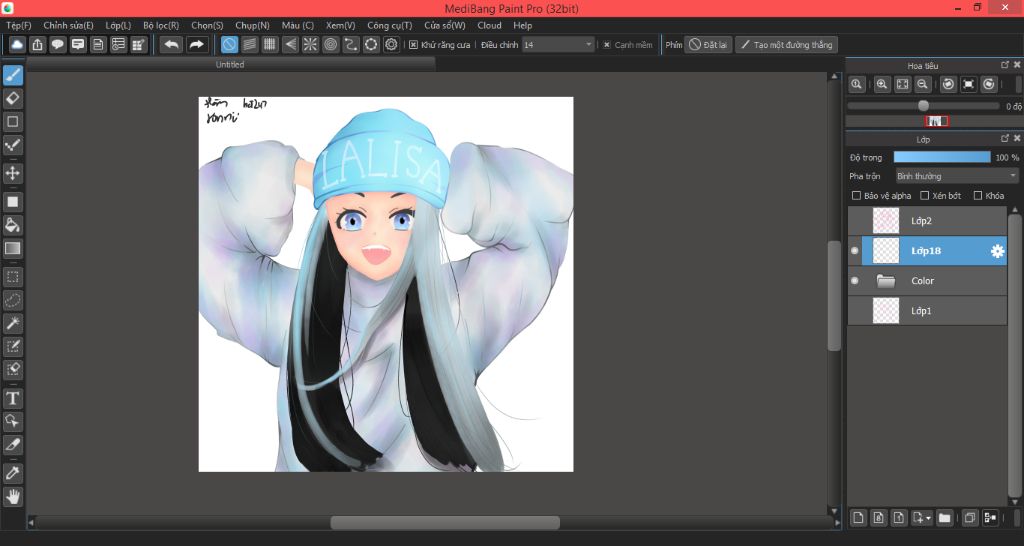Open Chỉnh sửa(E) menu
The height and width of the screenshot is (546, 1024).
pos(69,25)
